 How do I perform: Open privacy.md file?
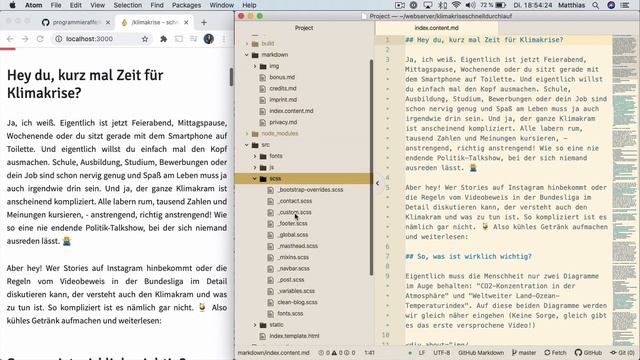pyautogui.click(x=283, y=122)
